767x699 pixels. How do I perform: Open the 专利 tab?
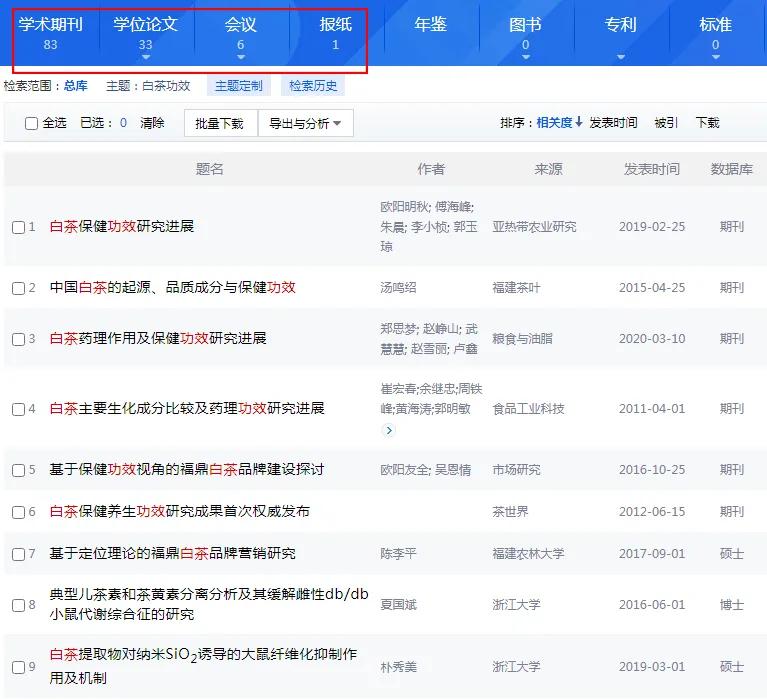click(x=620, y=24)
